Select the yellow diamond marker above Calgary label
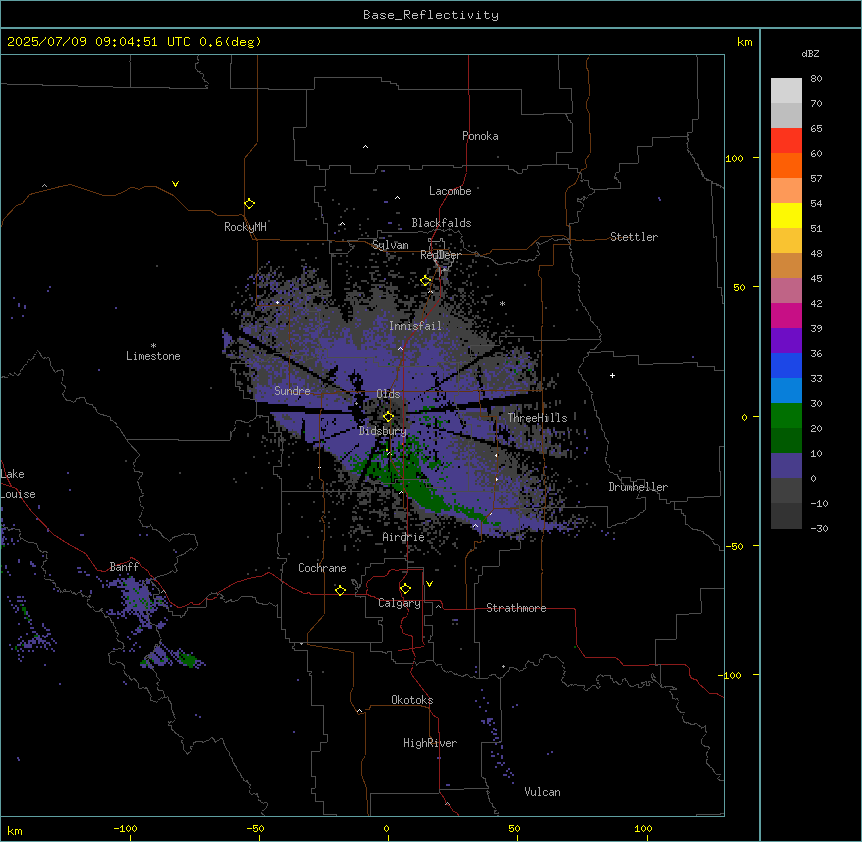 (x=405, y=589)
